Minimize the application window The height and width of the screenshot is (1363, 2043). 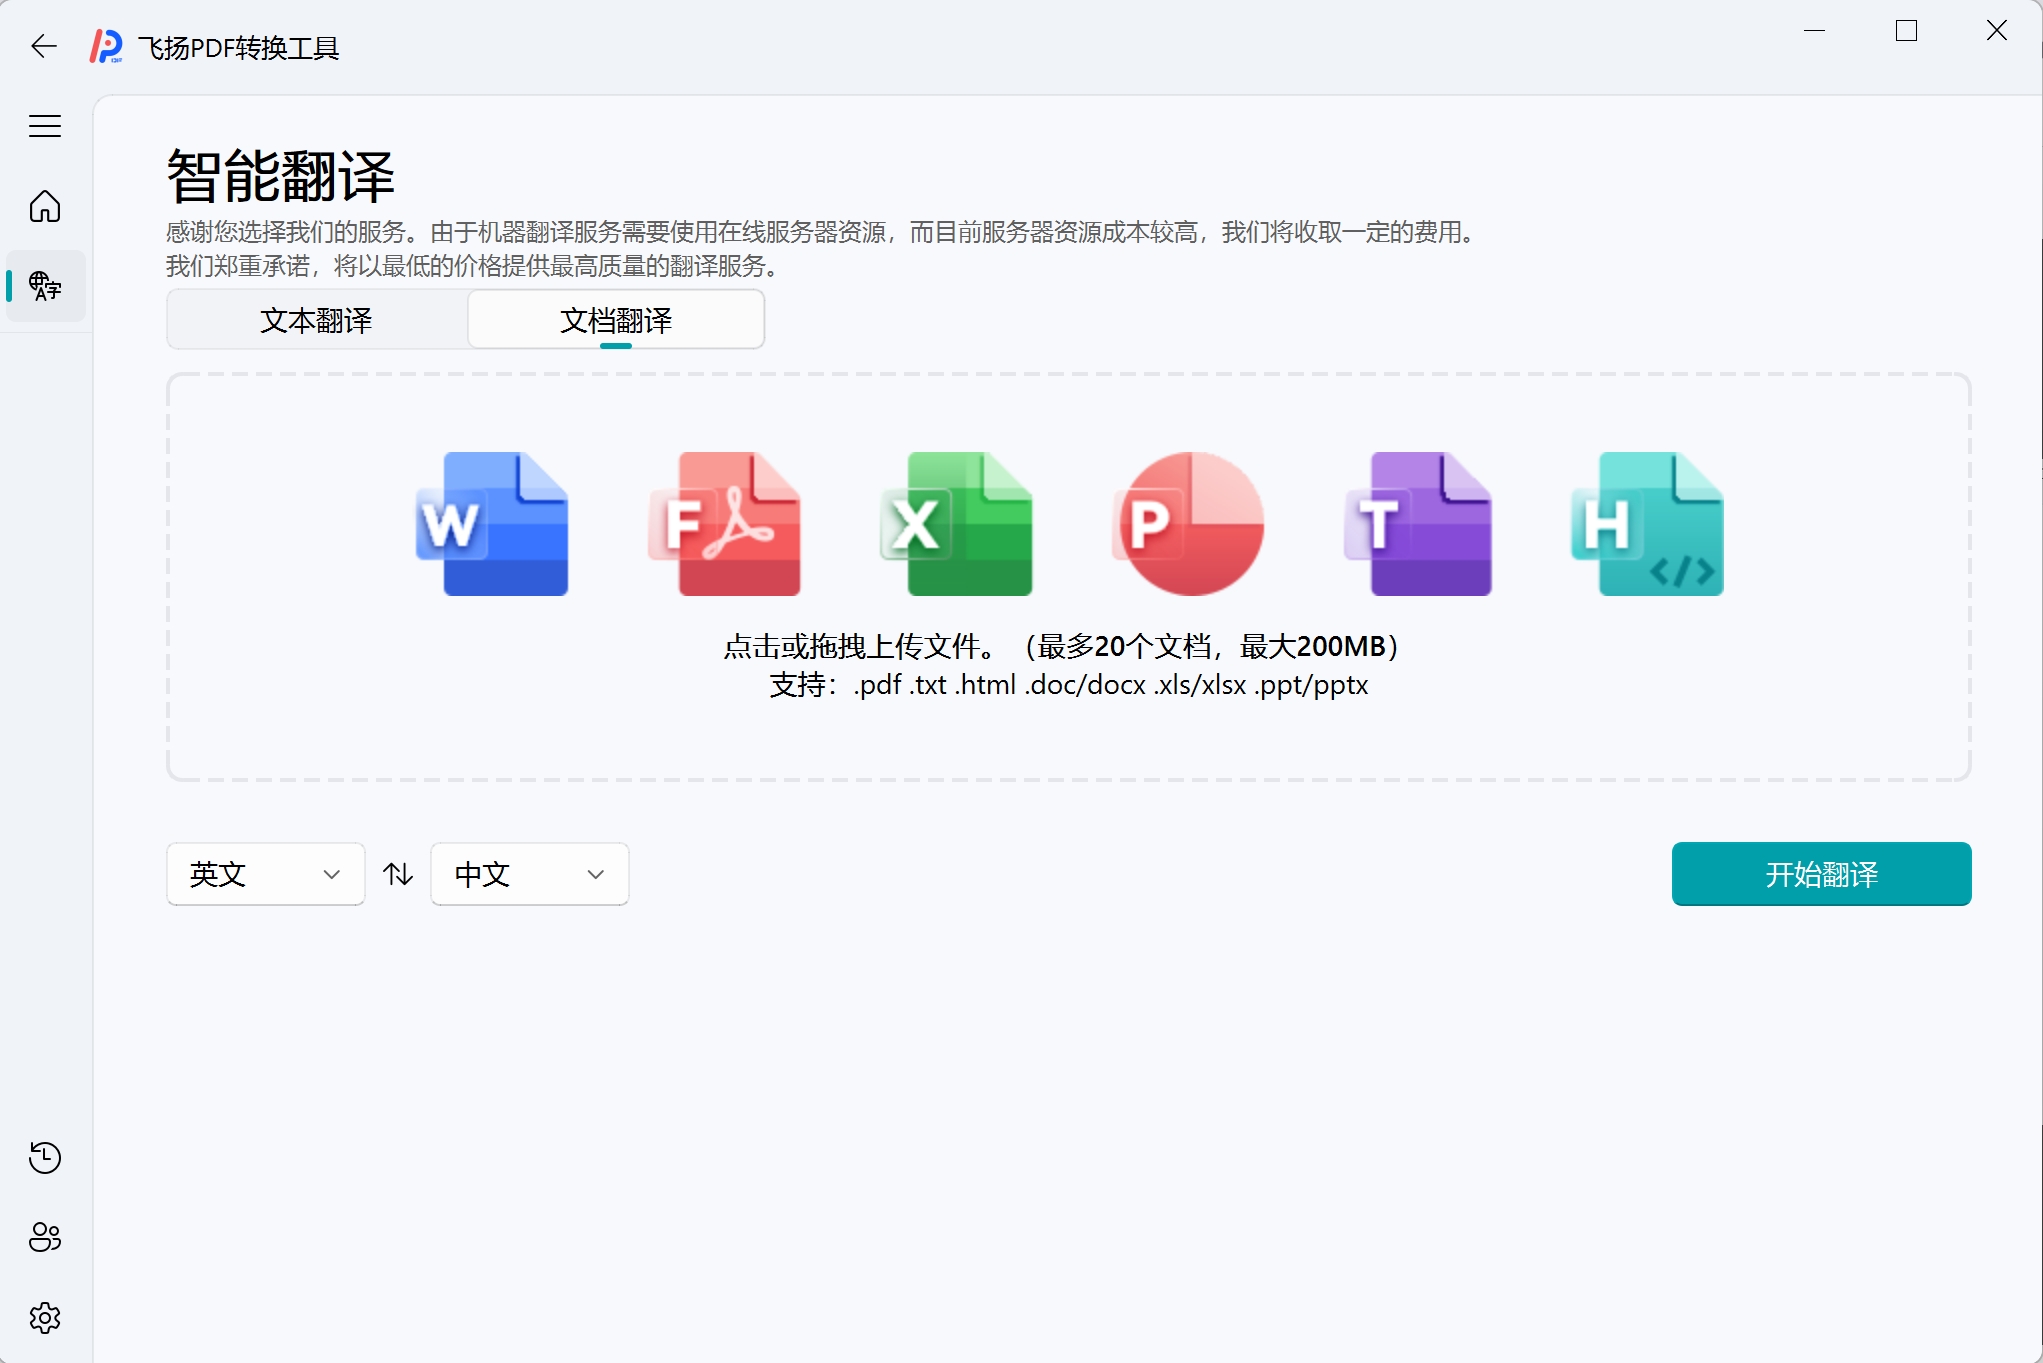tap(1815, 31)
